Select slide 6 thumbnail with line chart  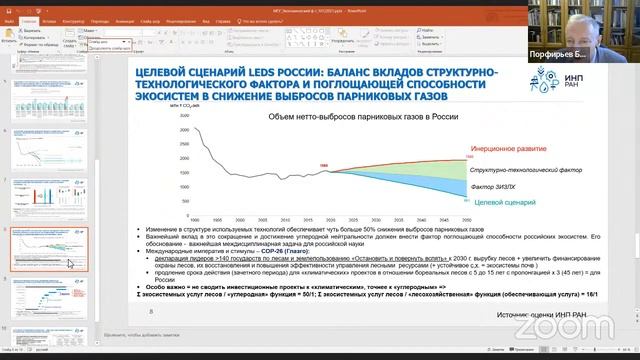[x=49, y=150]
